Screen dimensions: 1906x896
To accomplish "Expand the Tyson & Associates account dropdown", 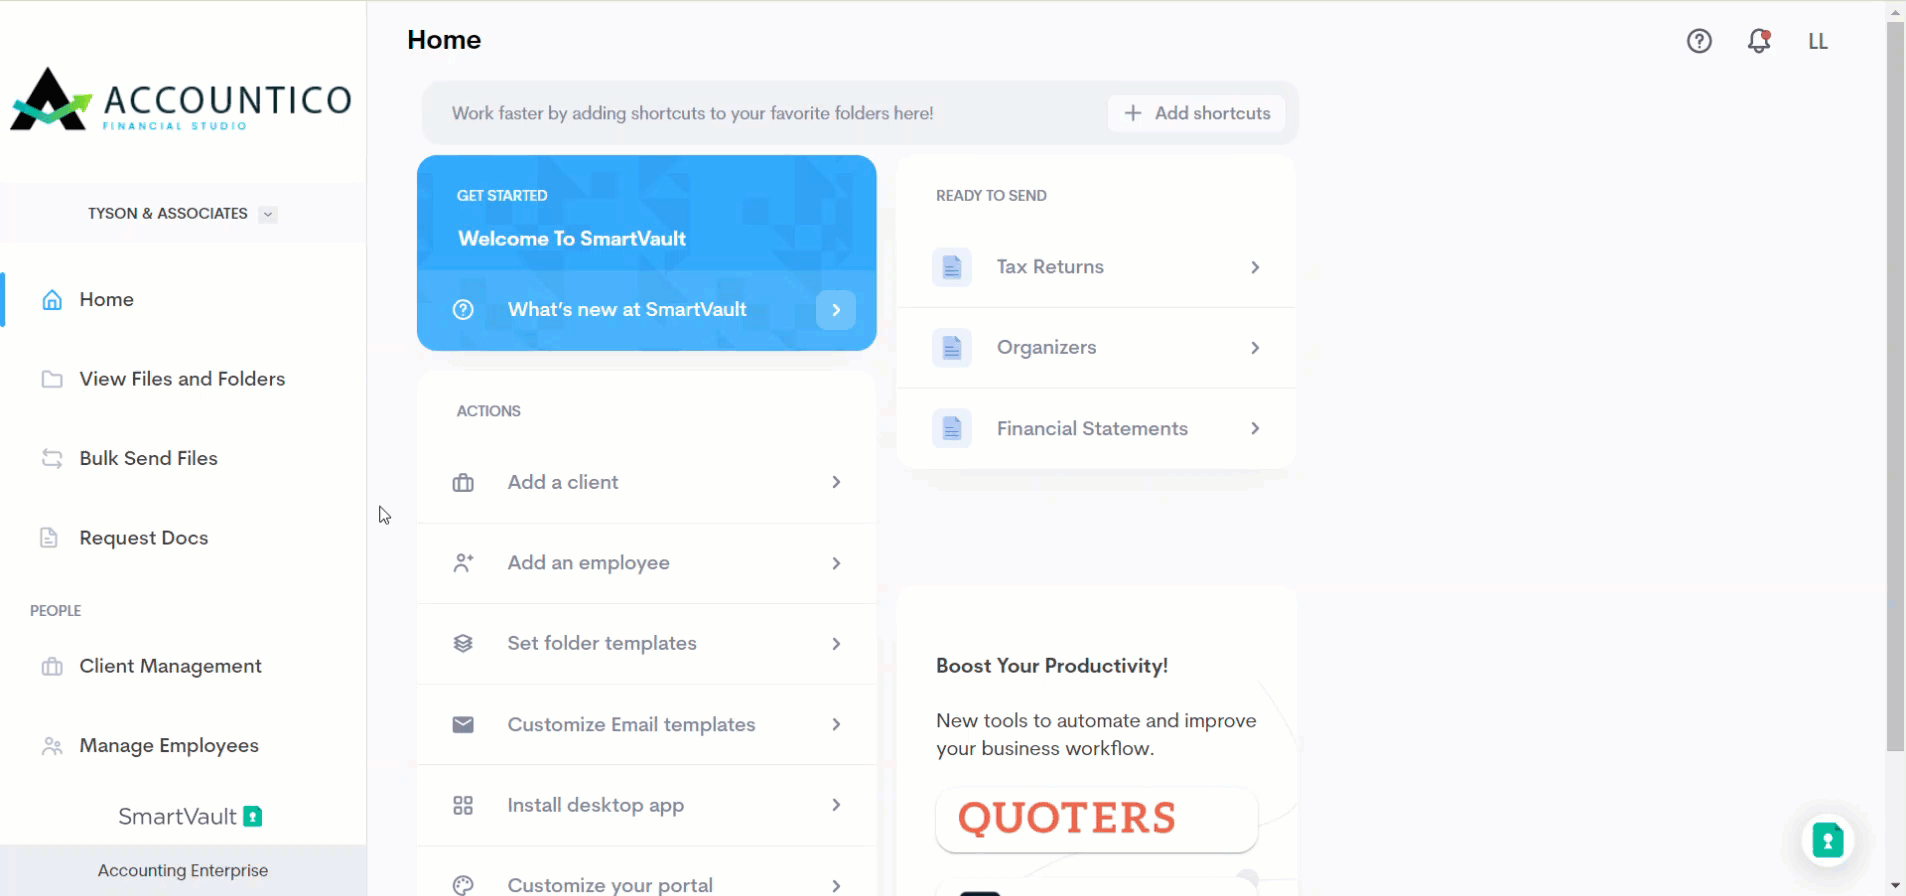I will (267, 214).
